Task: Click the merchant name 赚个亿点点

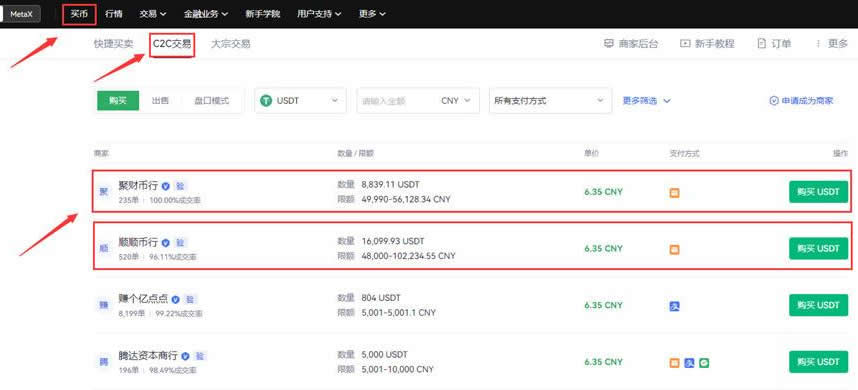Action: click(143, 299)
